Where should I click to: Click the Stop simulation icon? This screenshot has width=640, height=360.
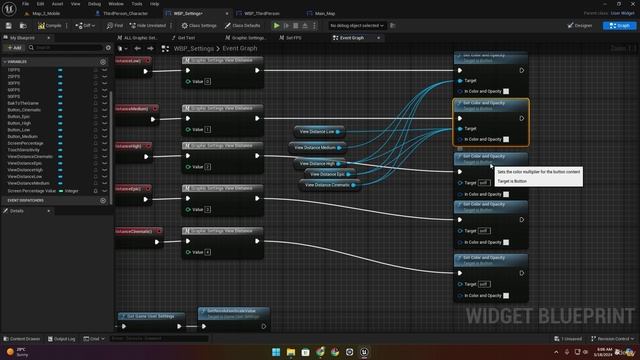coord(296,26)
